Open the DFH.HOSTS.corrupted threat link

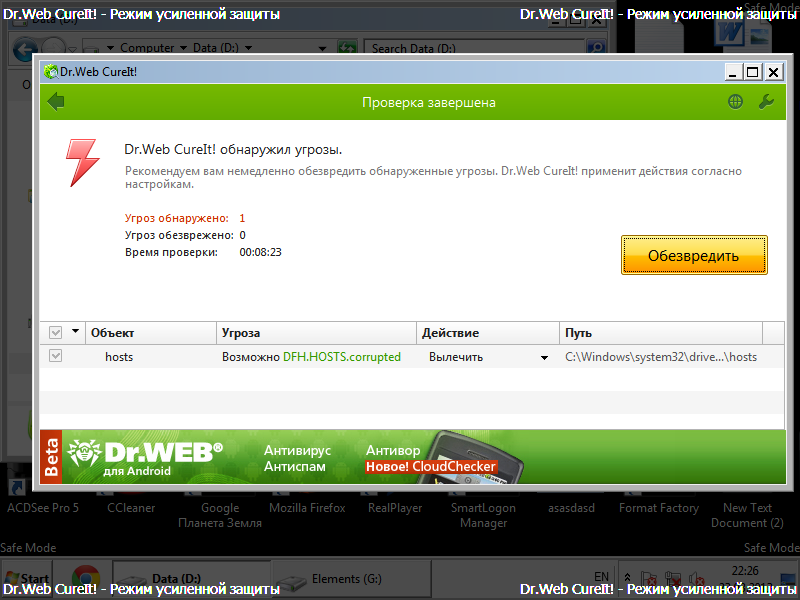click(342, 357)
